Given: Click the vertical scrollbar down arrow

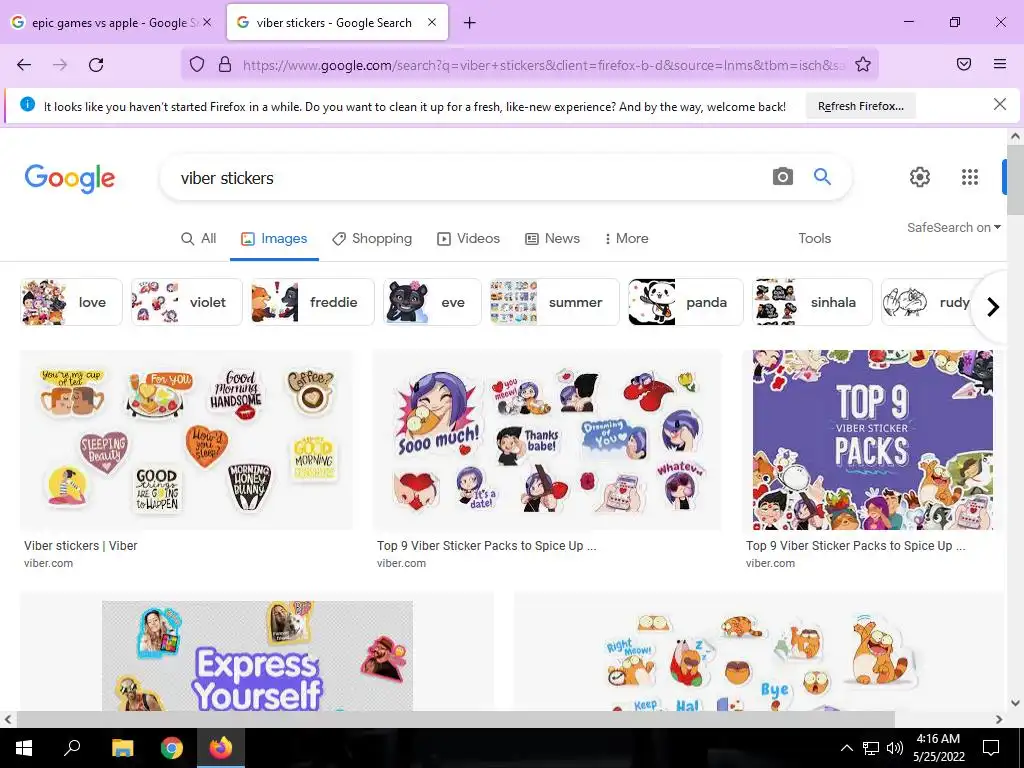Looking at the screenshot, I should pyautogui.click(x=1015, y=703).
